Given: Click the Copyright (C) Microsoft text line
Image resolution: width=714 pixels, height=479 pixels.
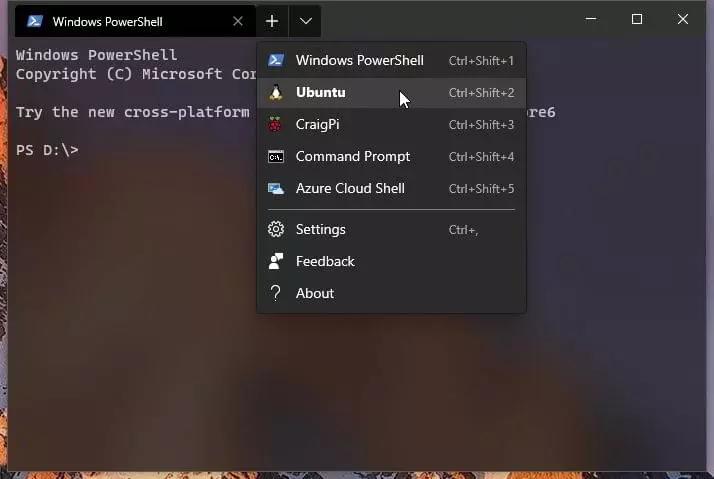Looking at the screenshot, I should tap(136, 74).
